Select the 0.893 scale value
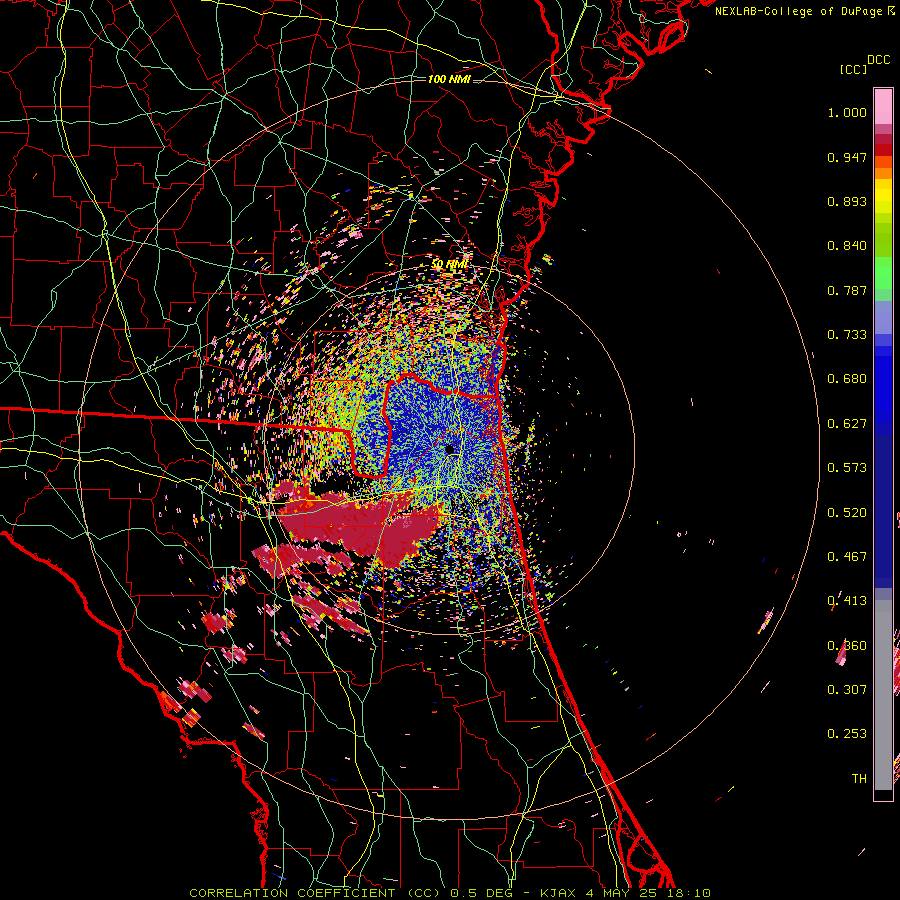 [x=847, y=201]
